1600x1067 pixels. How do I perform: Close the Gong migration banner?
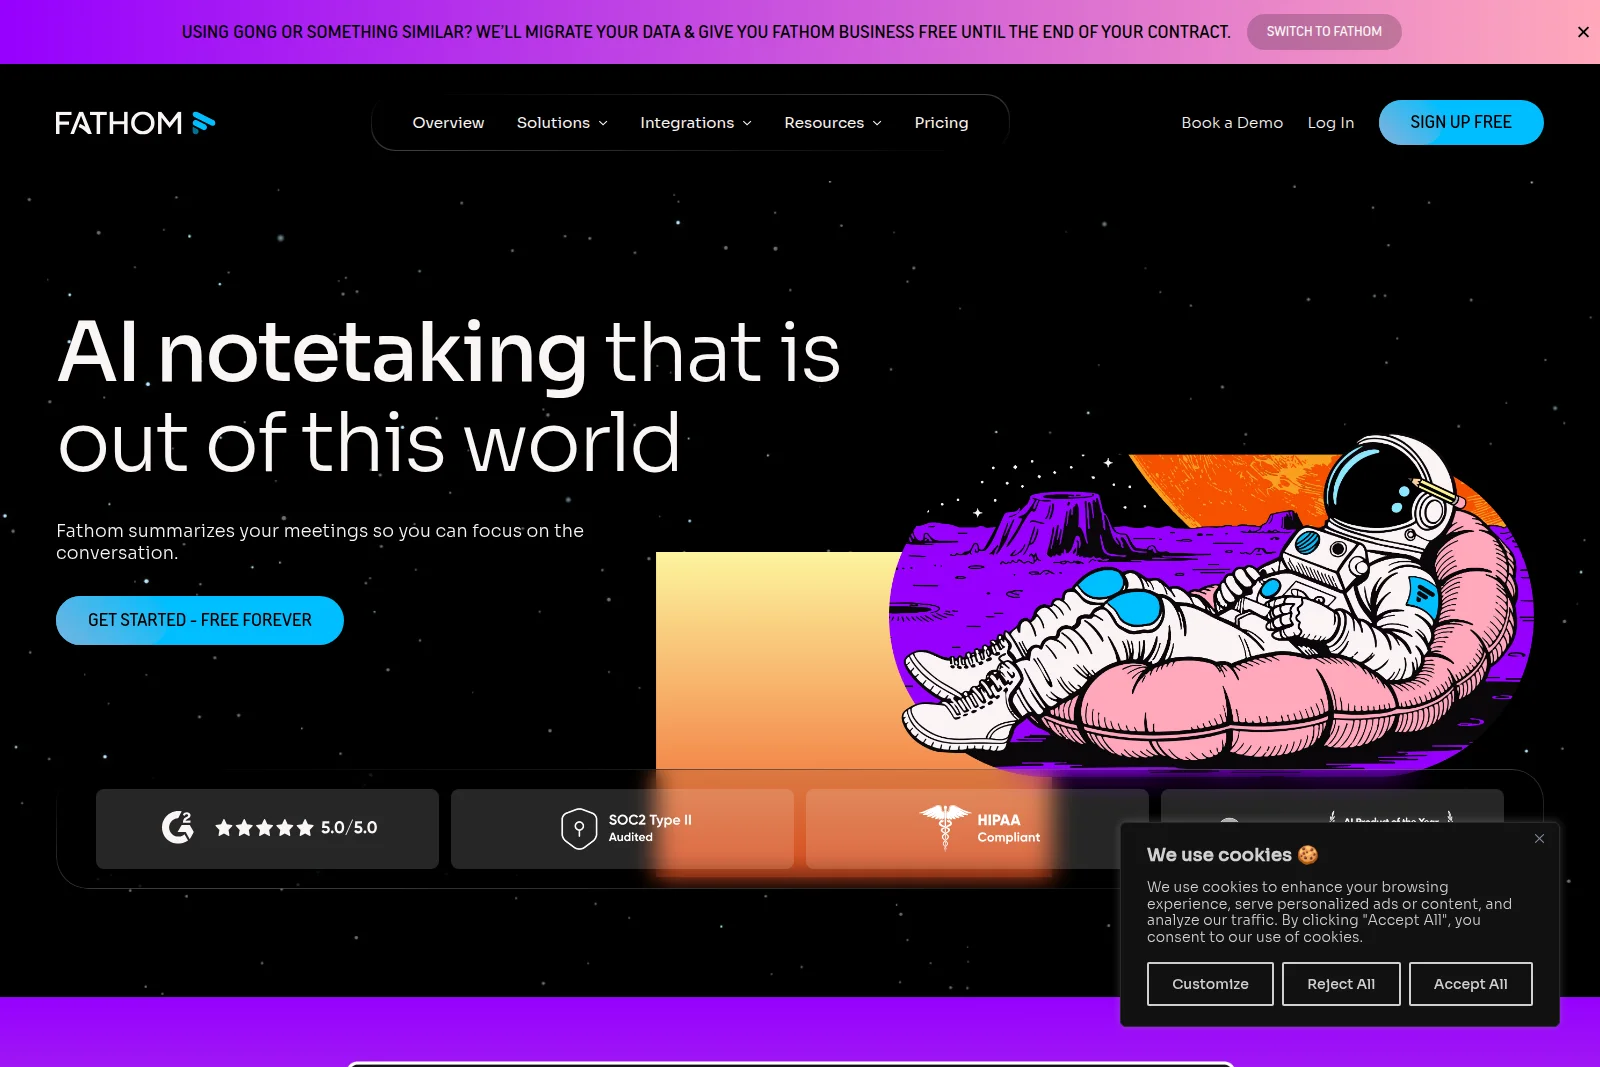pyautogui.click(x=1583, y=31)
